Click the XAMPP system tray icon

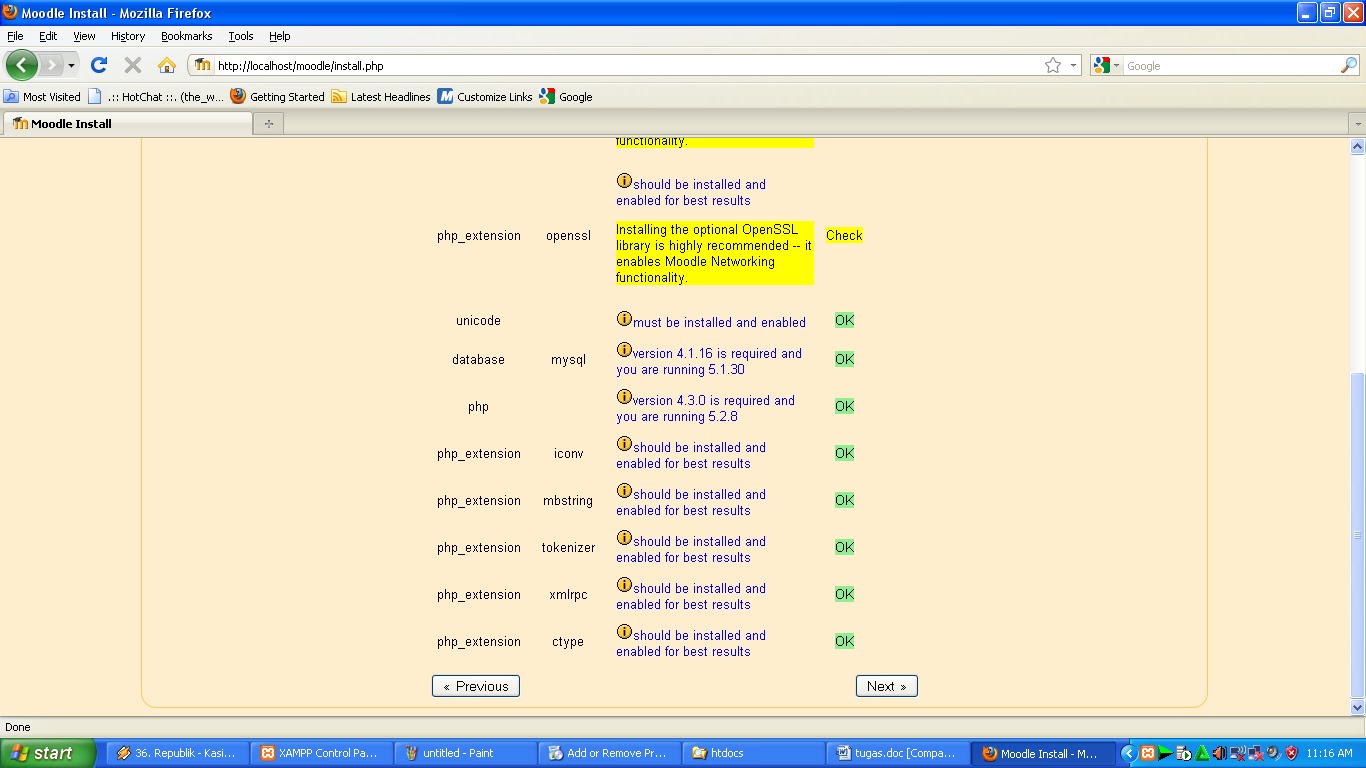pyautogui.click(x=1148, y=753)
